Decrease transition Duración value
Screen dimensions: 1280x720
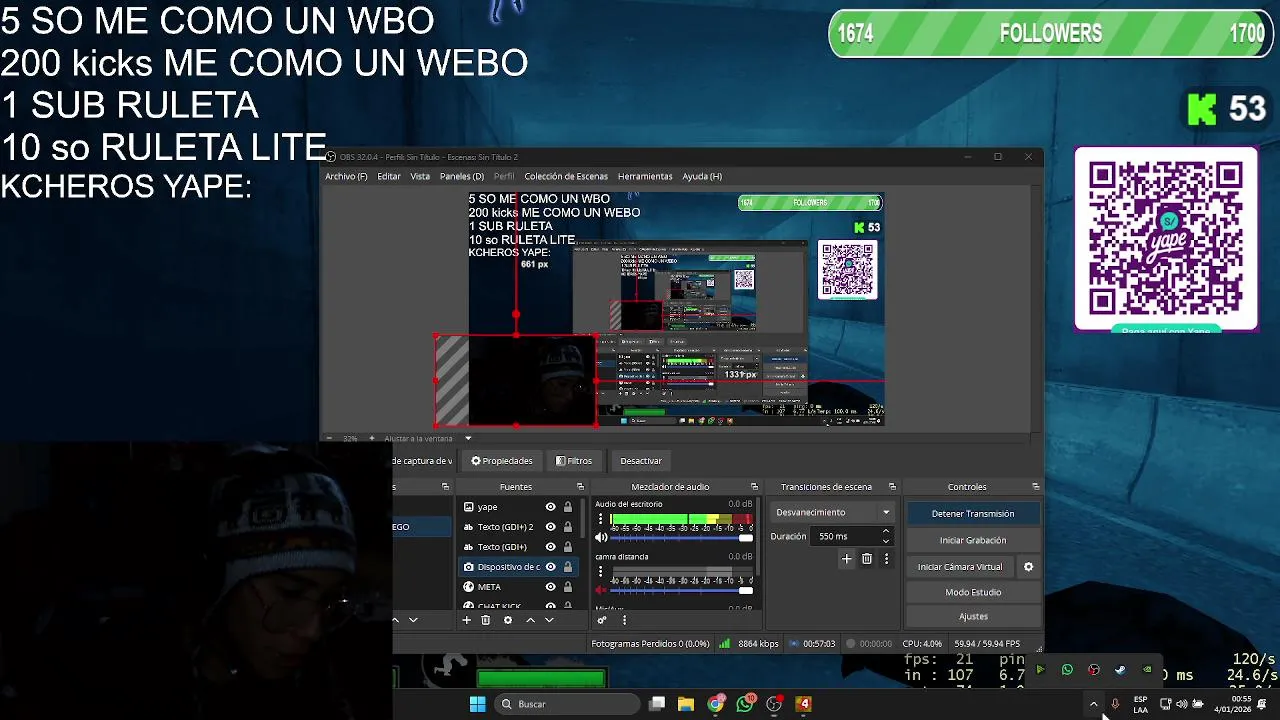pyautogui.click(x=886, y=541)
